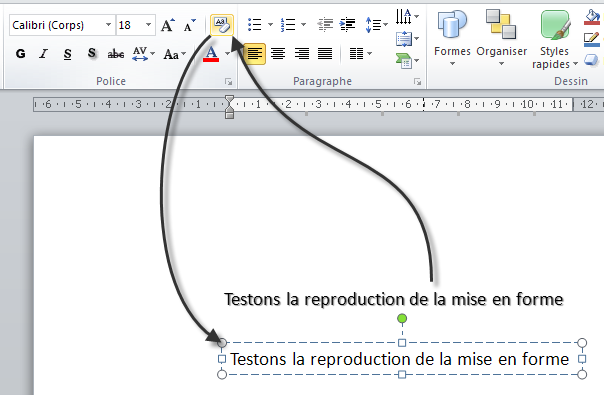Click the ruler indent marker

230,107
